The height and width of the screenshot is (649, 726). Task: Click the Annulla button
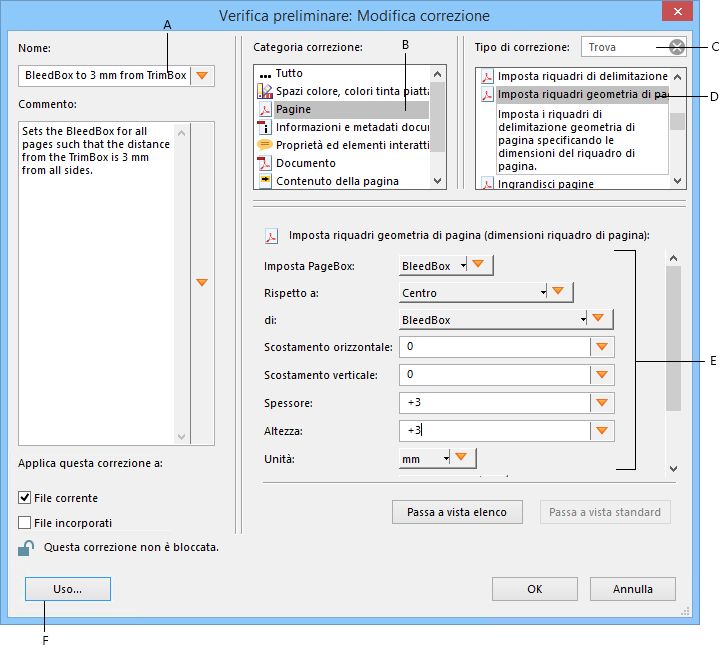point(632,589)
